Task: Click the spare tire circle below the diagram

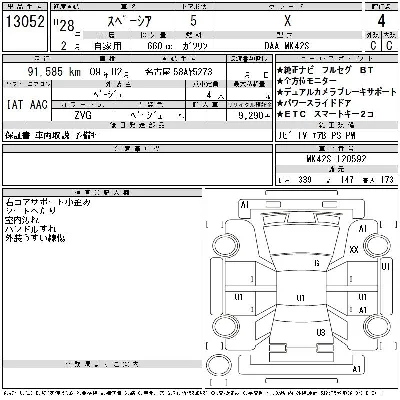Action: 219,365
